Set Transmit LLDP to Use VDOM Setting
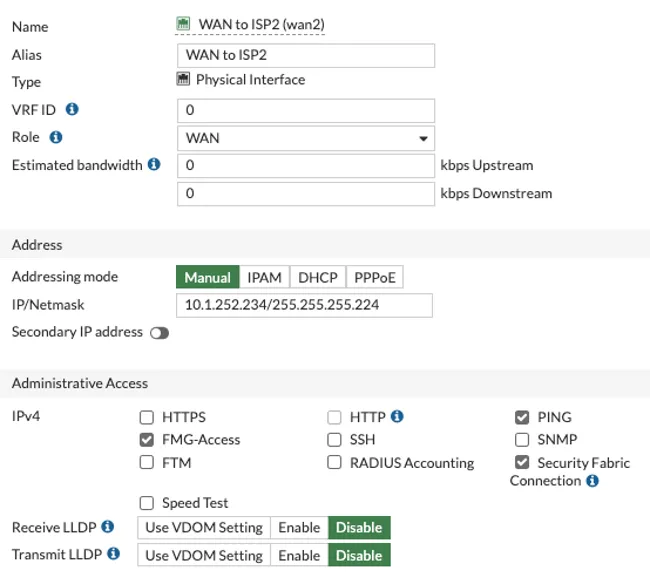The height and width of the screenshot is (584, 650). [204, 555]
